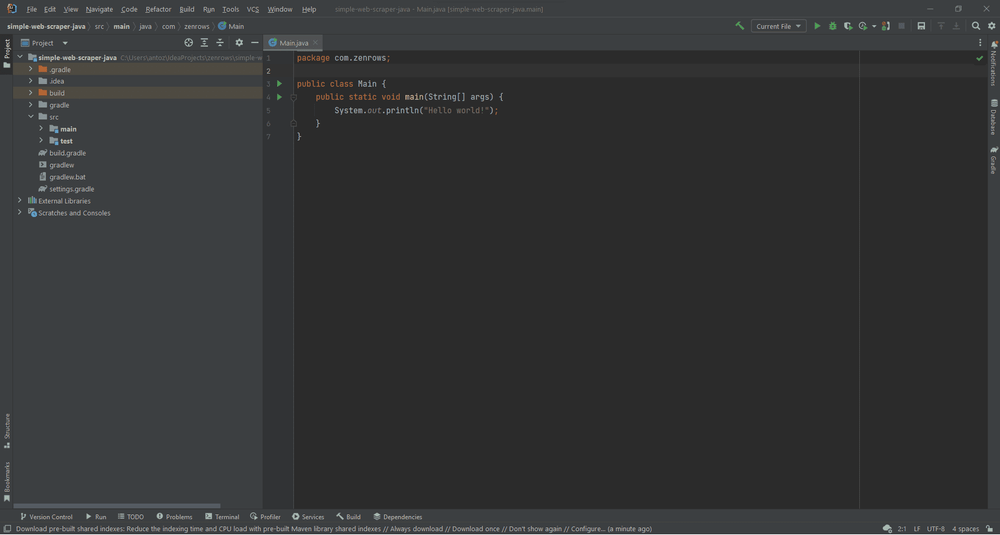The height and width of the screenshot is (535, 1000).
Task: Run the current file with the green play button
Action: [x=818, y=26]
